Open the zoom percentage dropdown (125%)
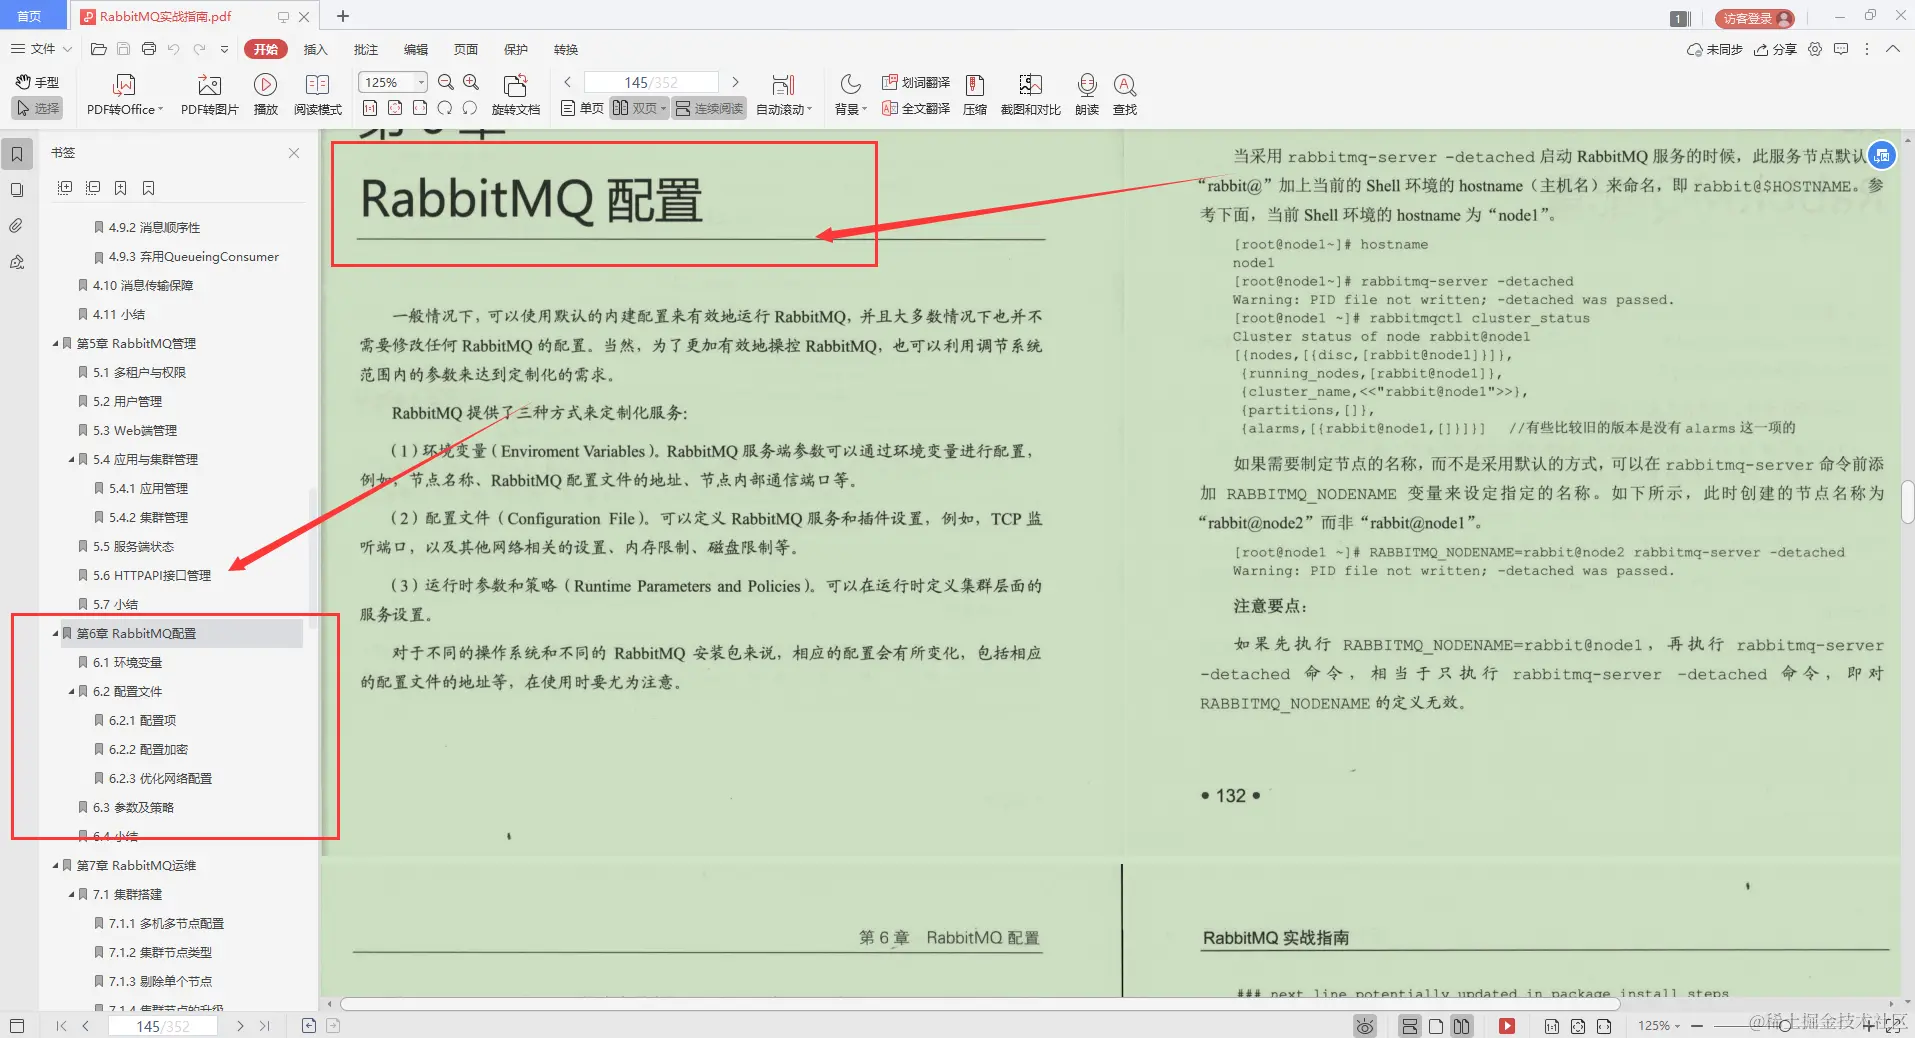This screenshot has height=1038, width=1915. coord(420,82)
